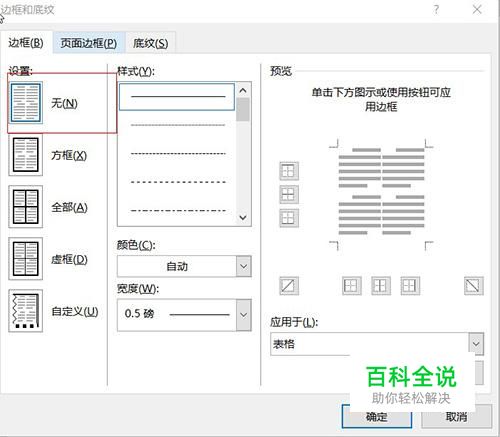
Task: Toggle bottom border button in preview
Action: (289, 218)
